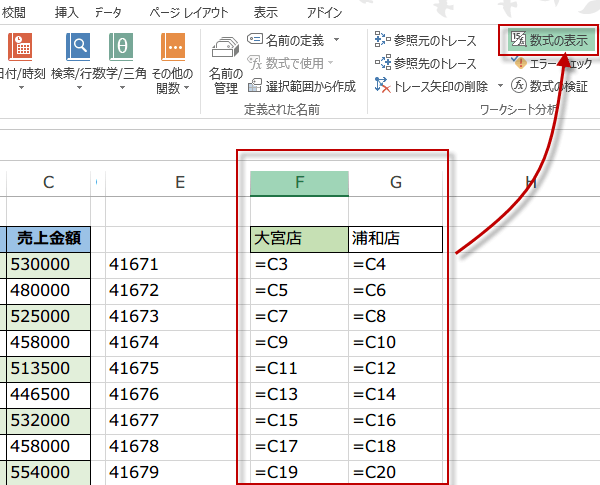Open その他の関数 function list
Viewport: 600px width, 485px height.
(173, 60)
